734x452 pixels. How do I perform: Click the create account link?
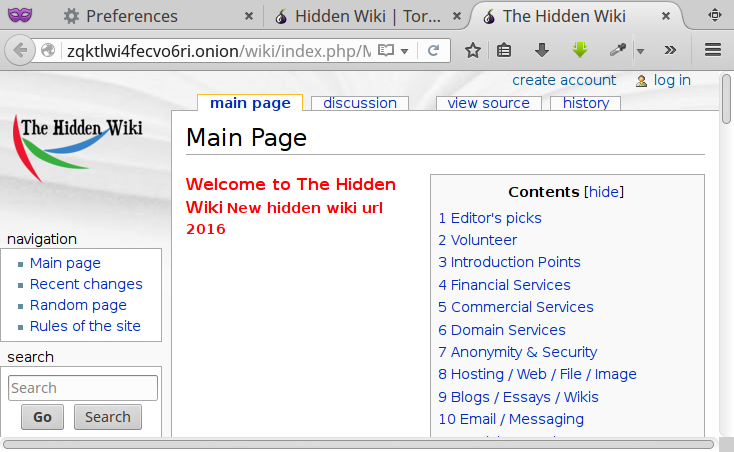[x=564, y=80]
